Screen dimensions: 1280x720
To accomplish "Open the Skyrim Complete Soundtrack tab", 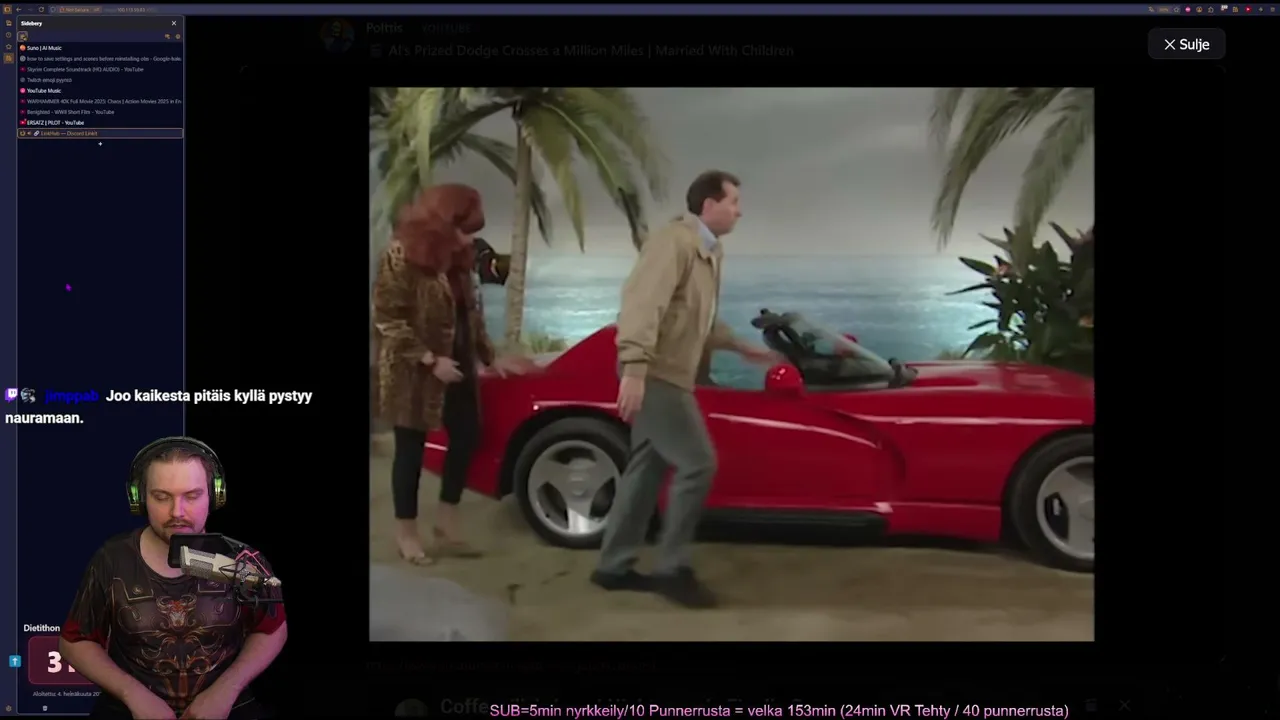I will click(100, 69).
